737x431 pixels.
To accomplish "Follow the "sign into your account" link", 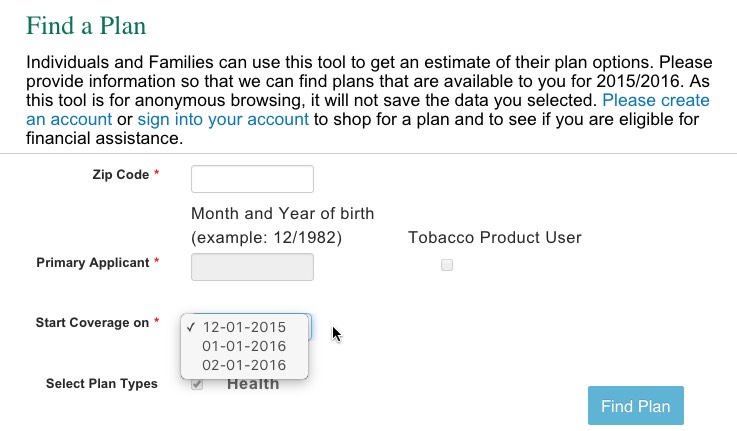I will pos(223,120).
